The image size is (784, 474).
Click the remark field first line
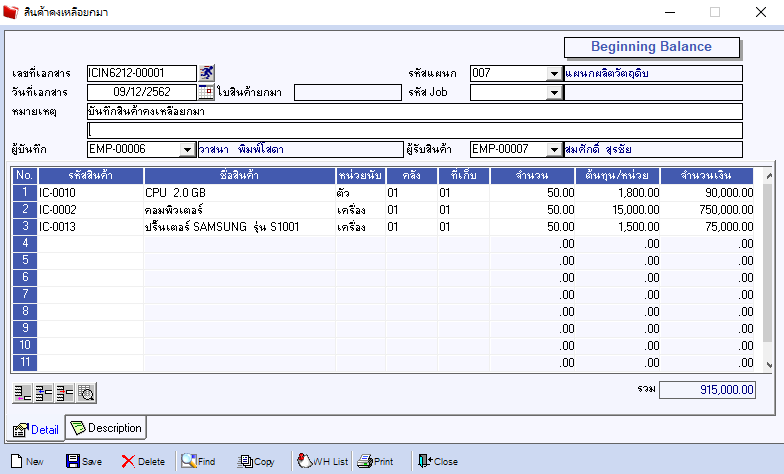coord(414,112)
